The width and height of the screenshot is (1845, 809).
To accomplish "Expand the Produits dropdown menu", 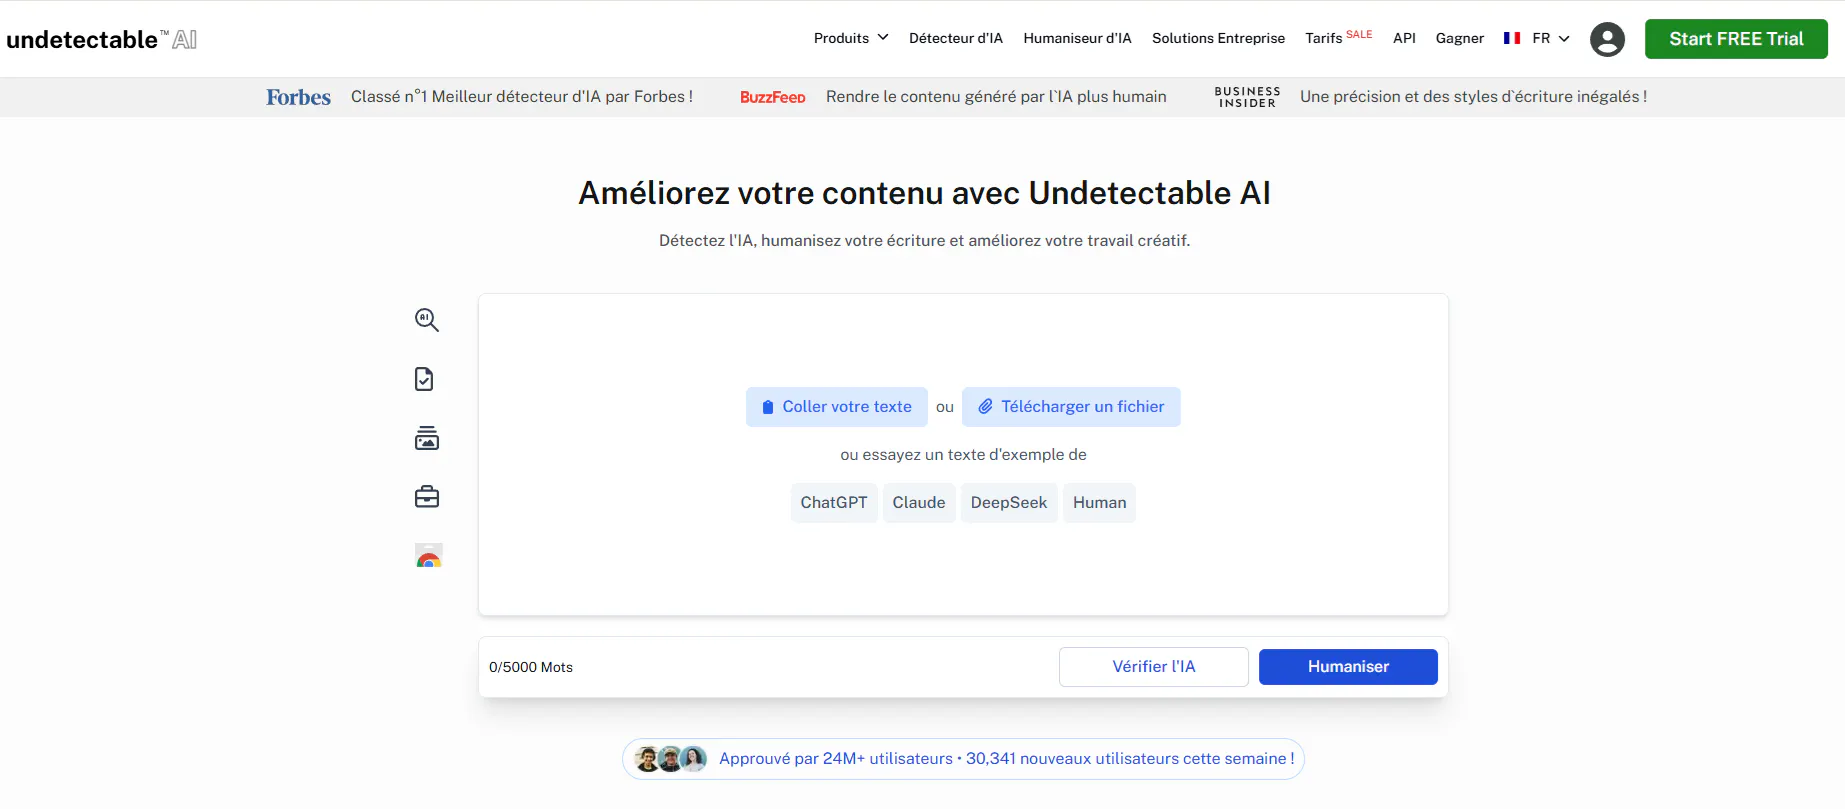I will (x=851, y=38).
